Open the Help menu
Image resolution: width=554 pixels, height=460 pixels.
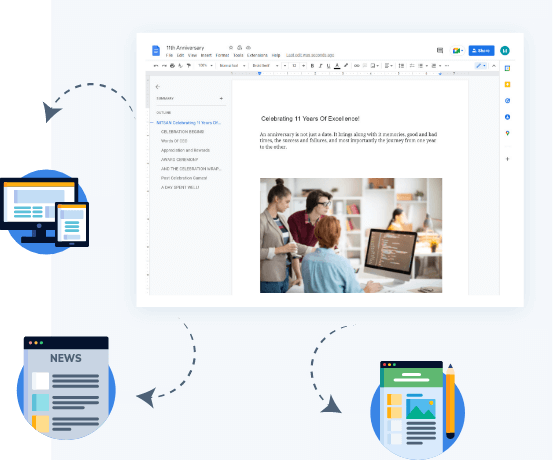click(276, 55)
